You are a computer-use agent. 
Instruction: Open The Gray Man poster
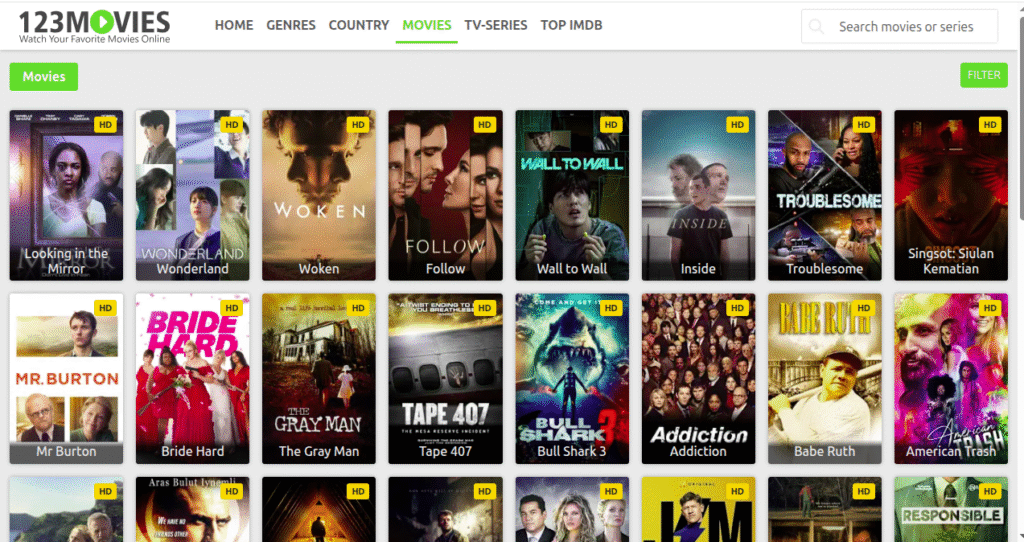click(x=319, y=379)
